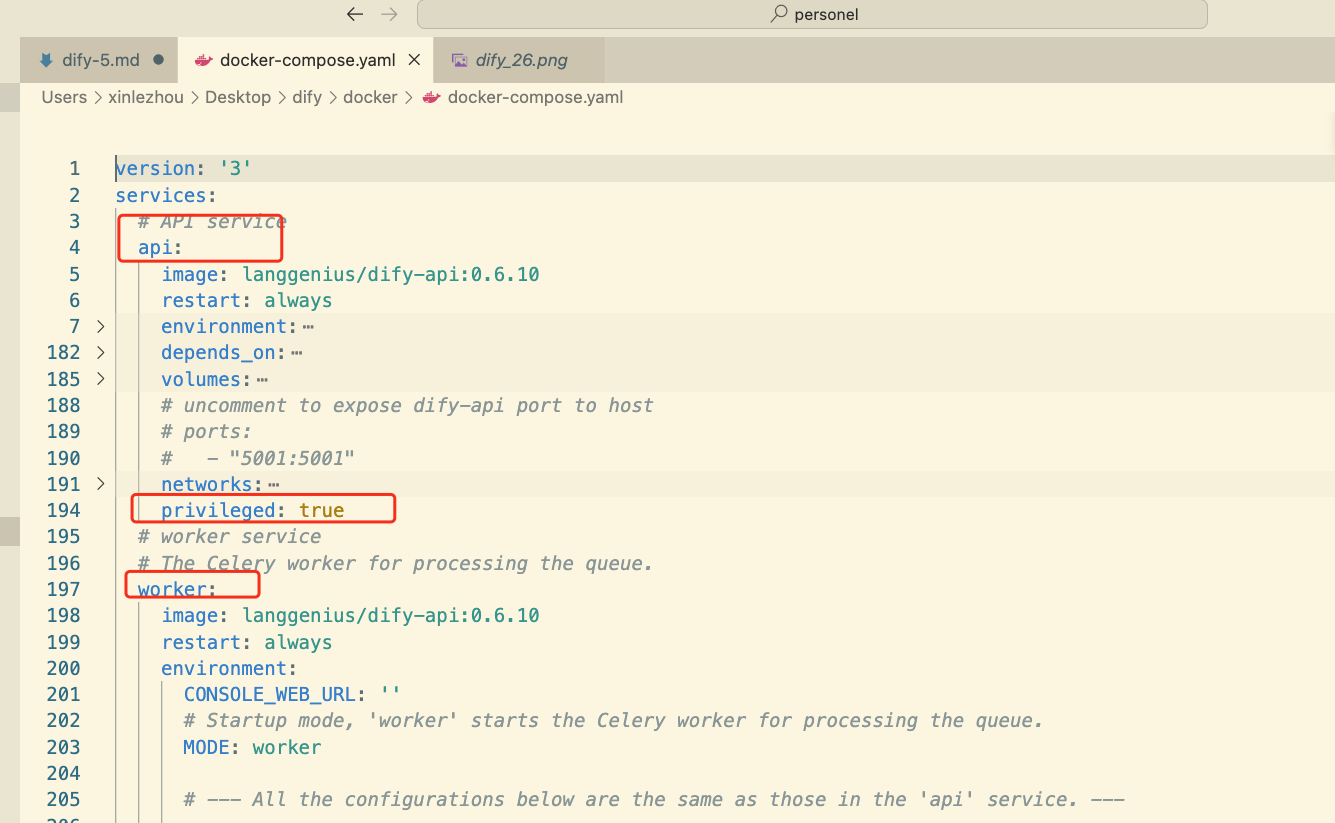Screen dimensions: 1335x823
Task: Place cursor on the privileged key
Action: [218, 510]
